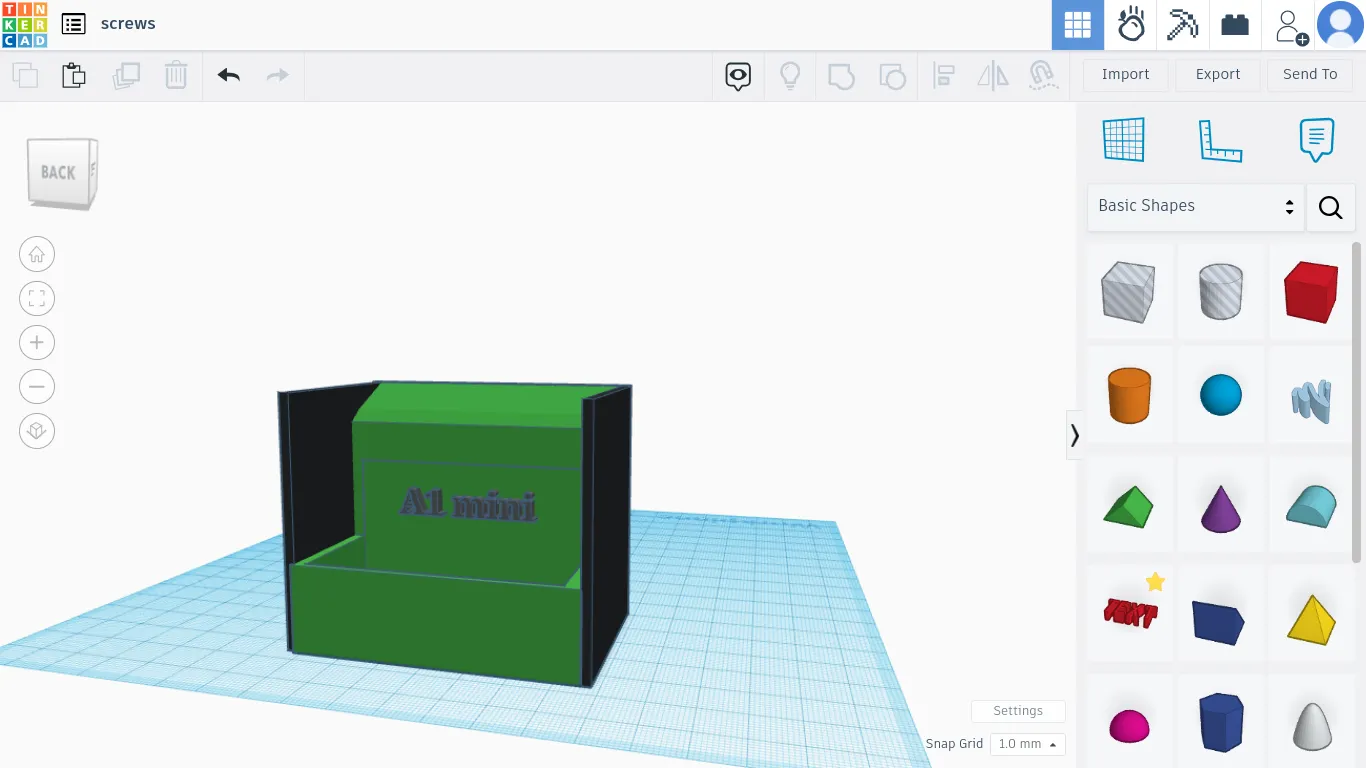
Task: Pick the navy Polygon shape
Action: click(1221, 721)
